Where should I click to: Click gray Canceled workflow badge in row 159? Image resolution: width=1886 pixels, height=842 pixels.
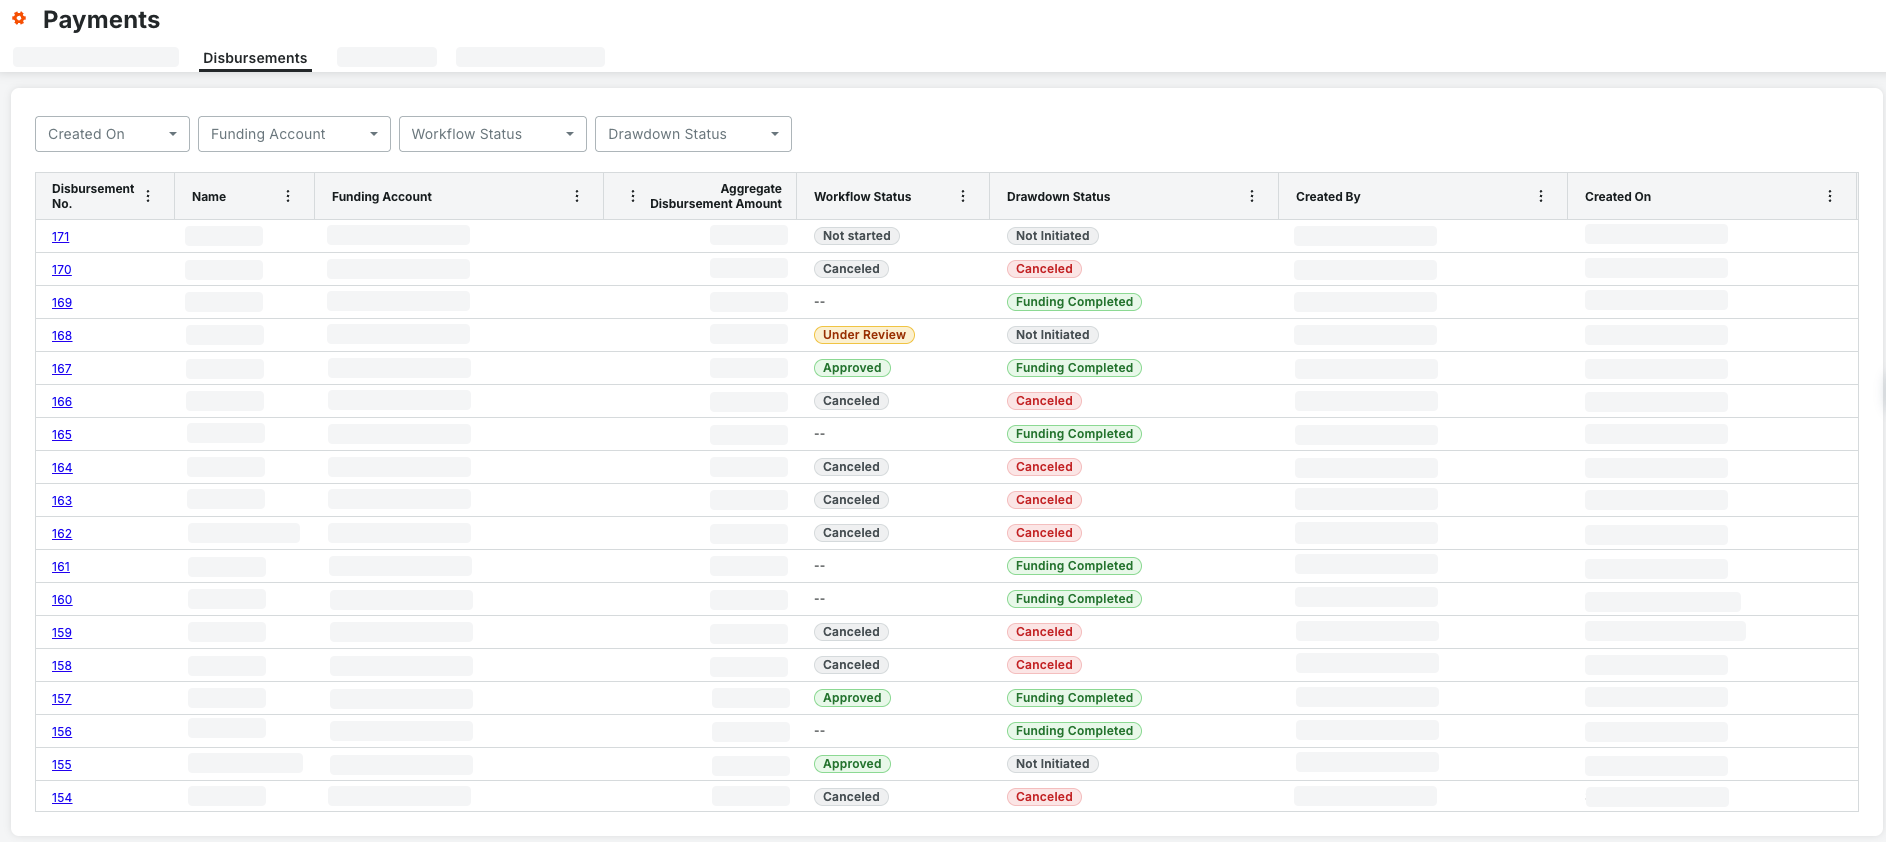click(851, 632)
